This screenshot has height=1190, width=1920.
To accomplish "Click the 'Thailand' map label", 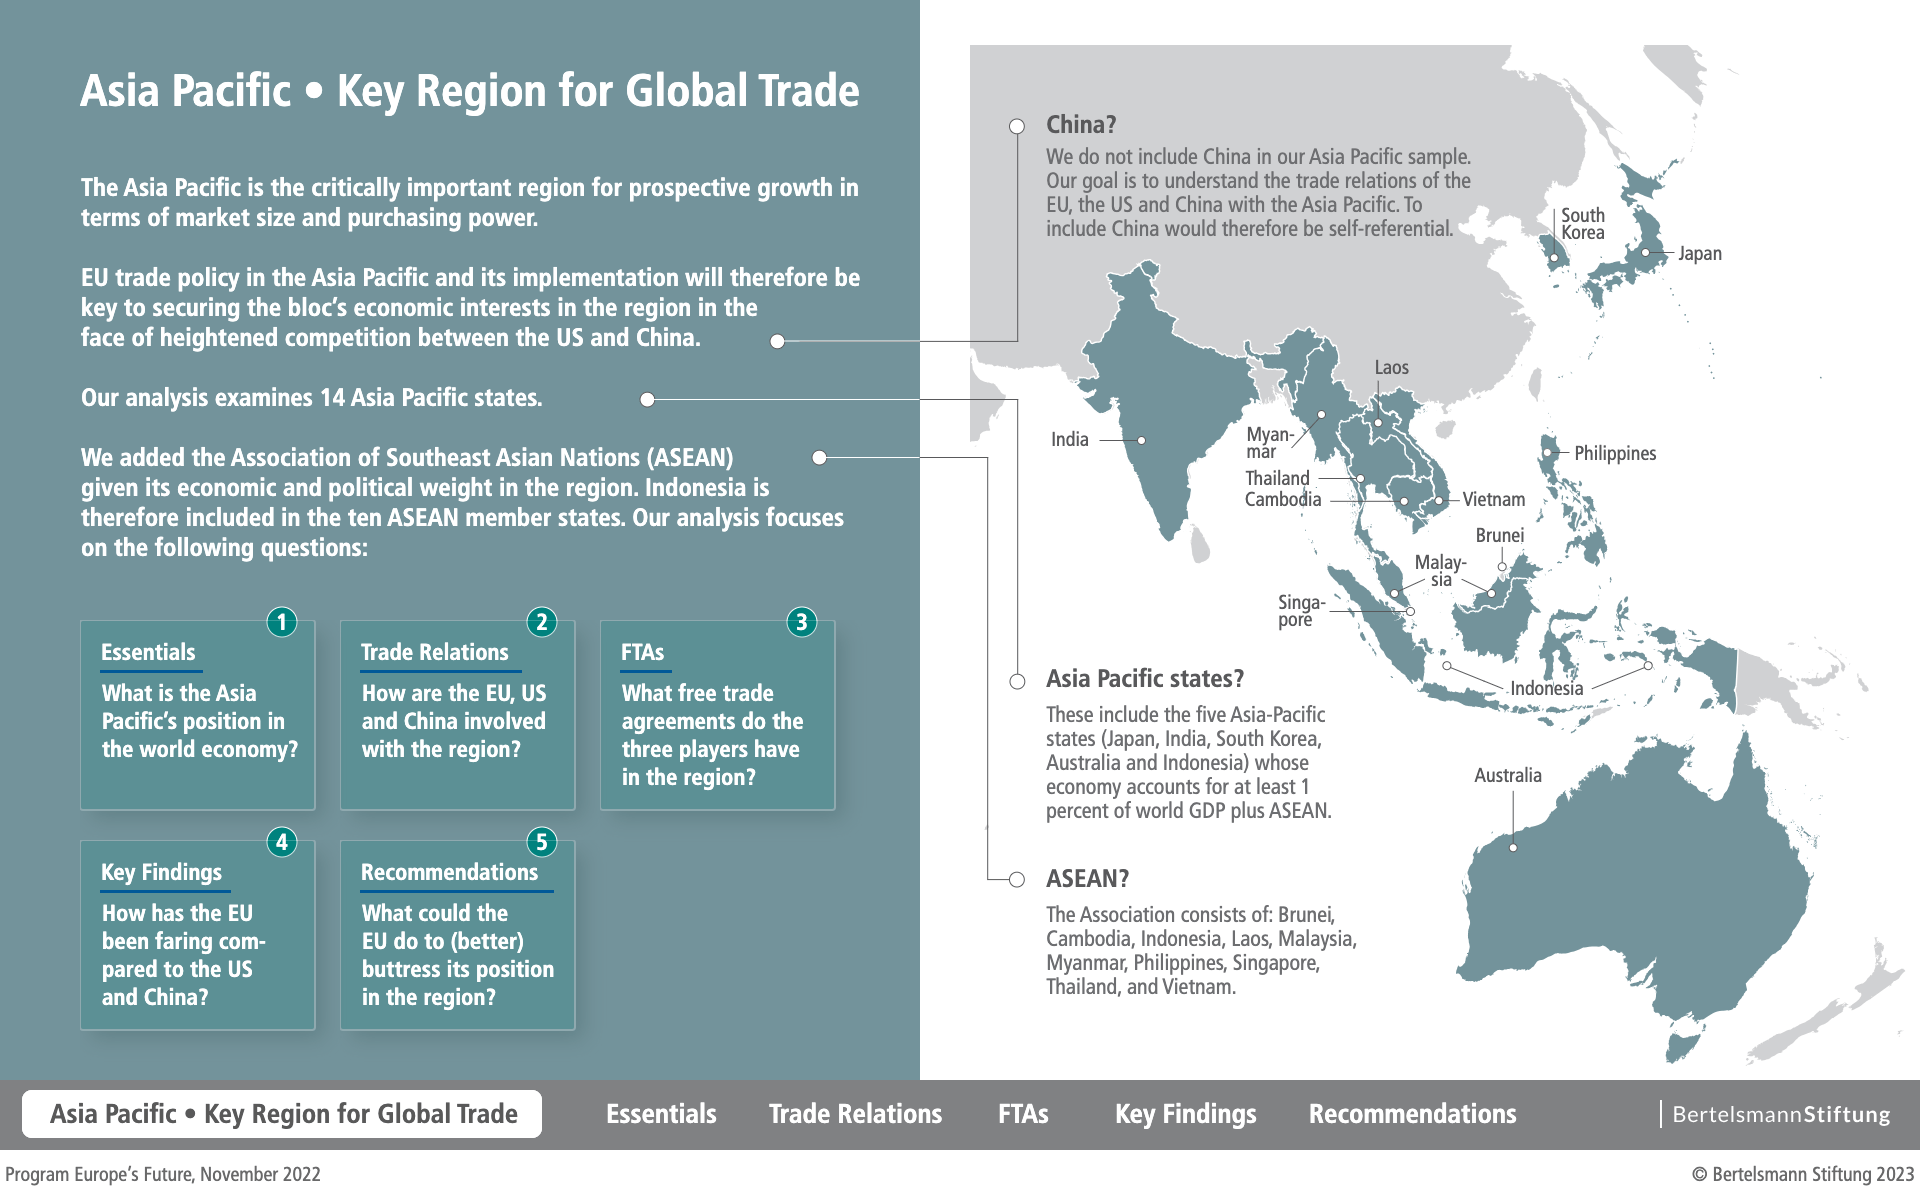I will (1277, 478).
